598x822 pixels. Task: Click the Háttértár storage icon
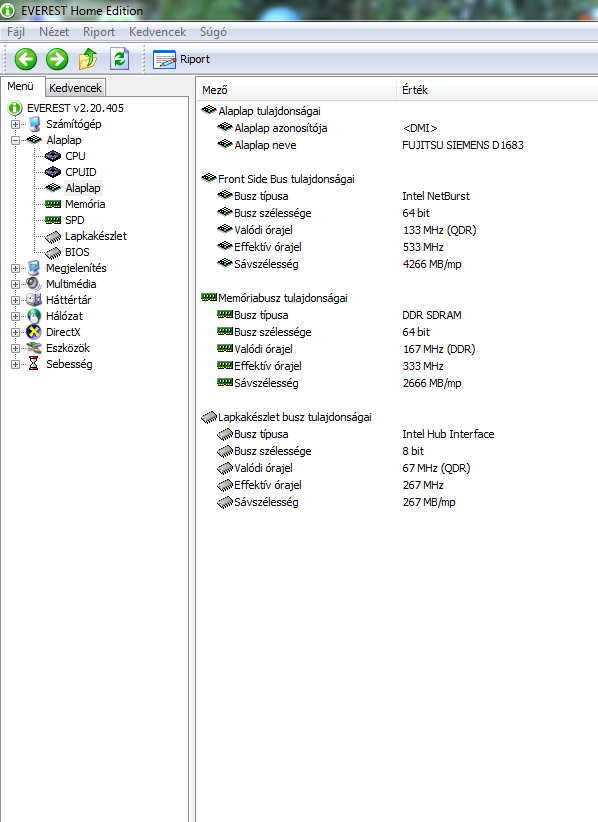click(x=34, y=300)
